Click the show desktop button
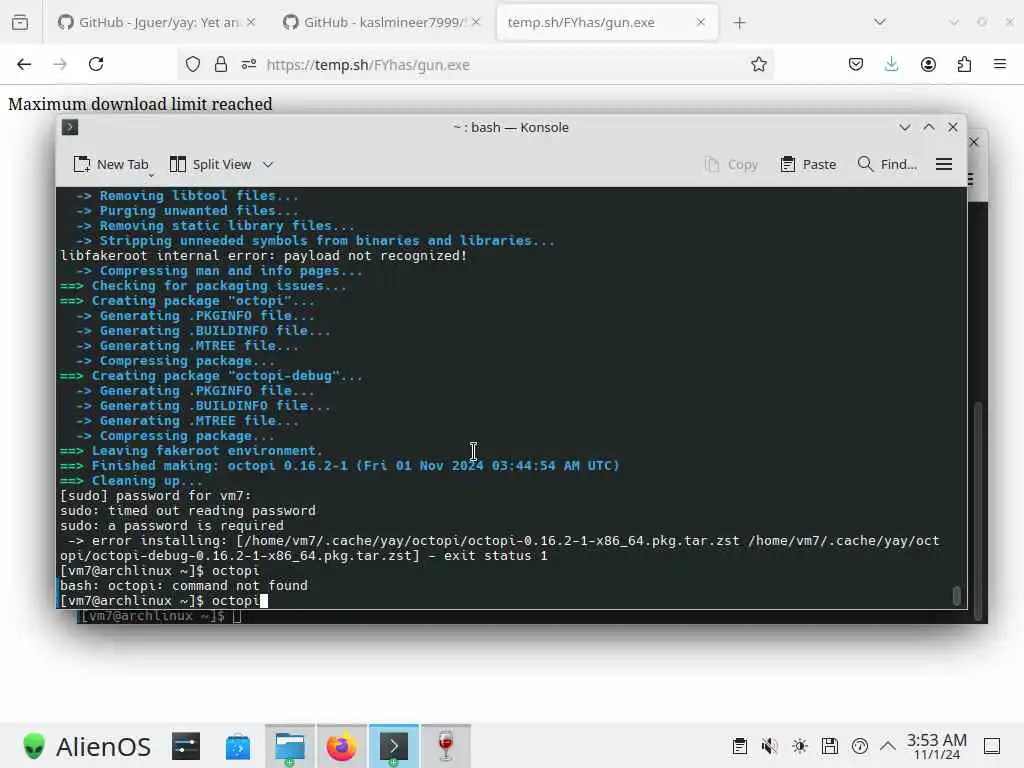This screenshot has width=1024, height=768. pyautogui.click(x=992, y=746)
